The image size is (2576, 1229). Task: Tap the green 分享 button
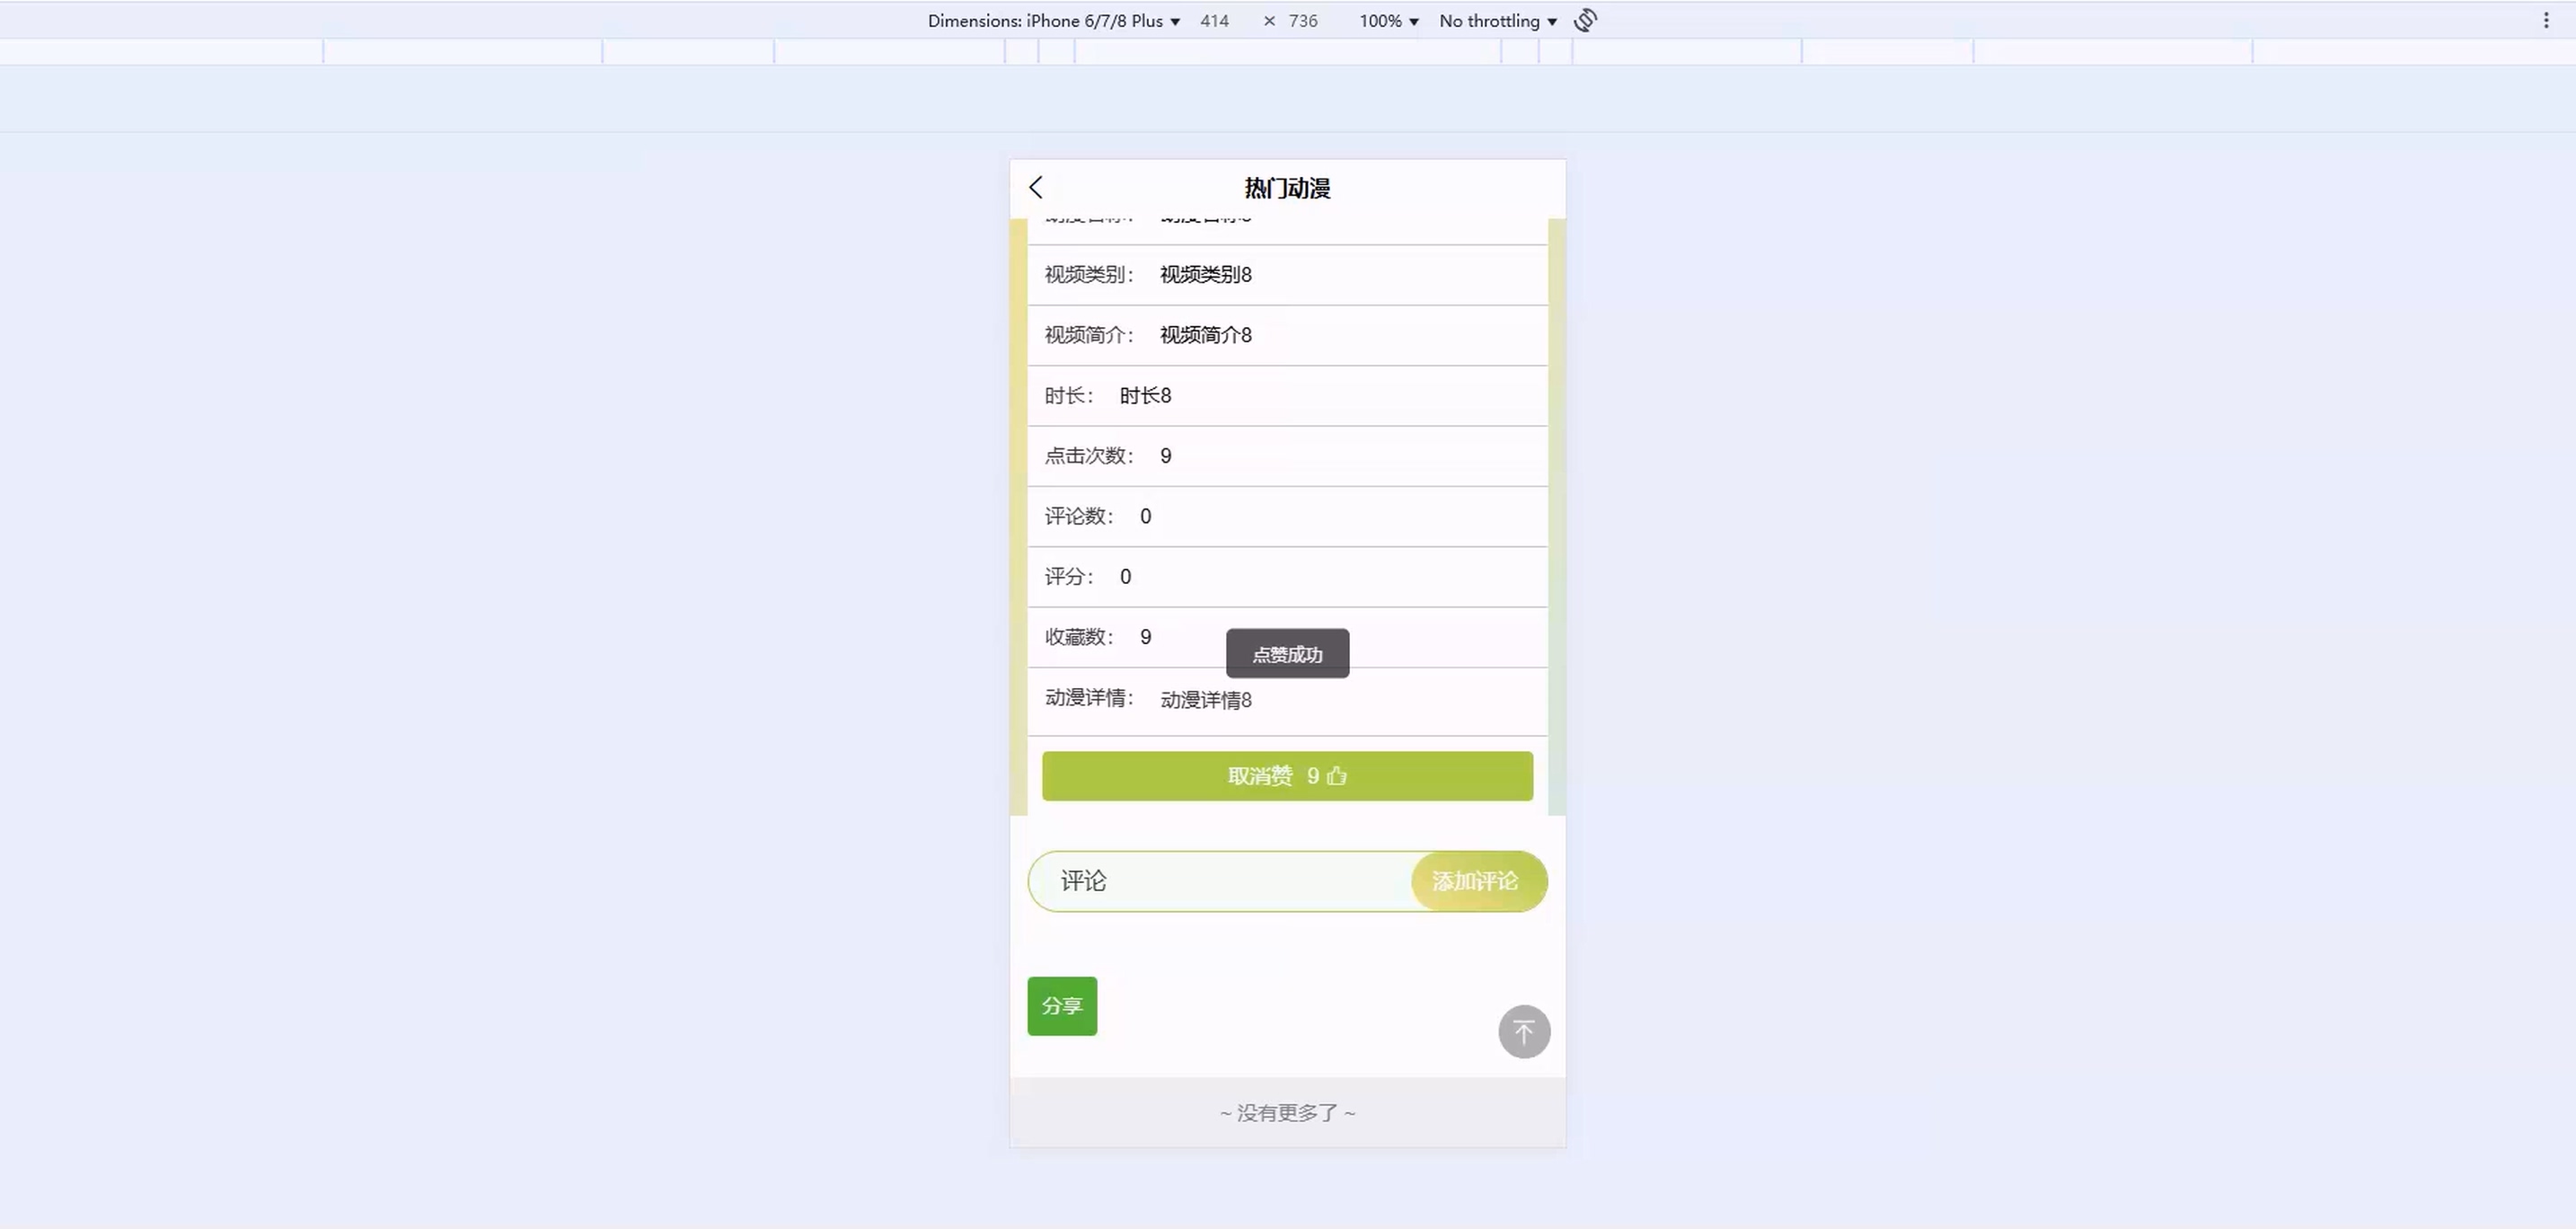[x=1061, y=1005]
